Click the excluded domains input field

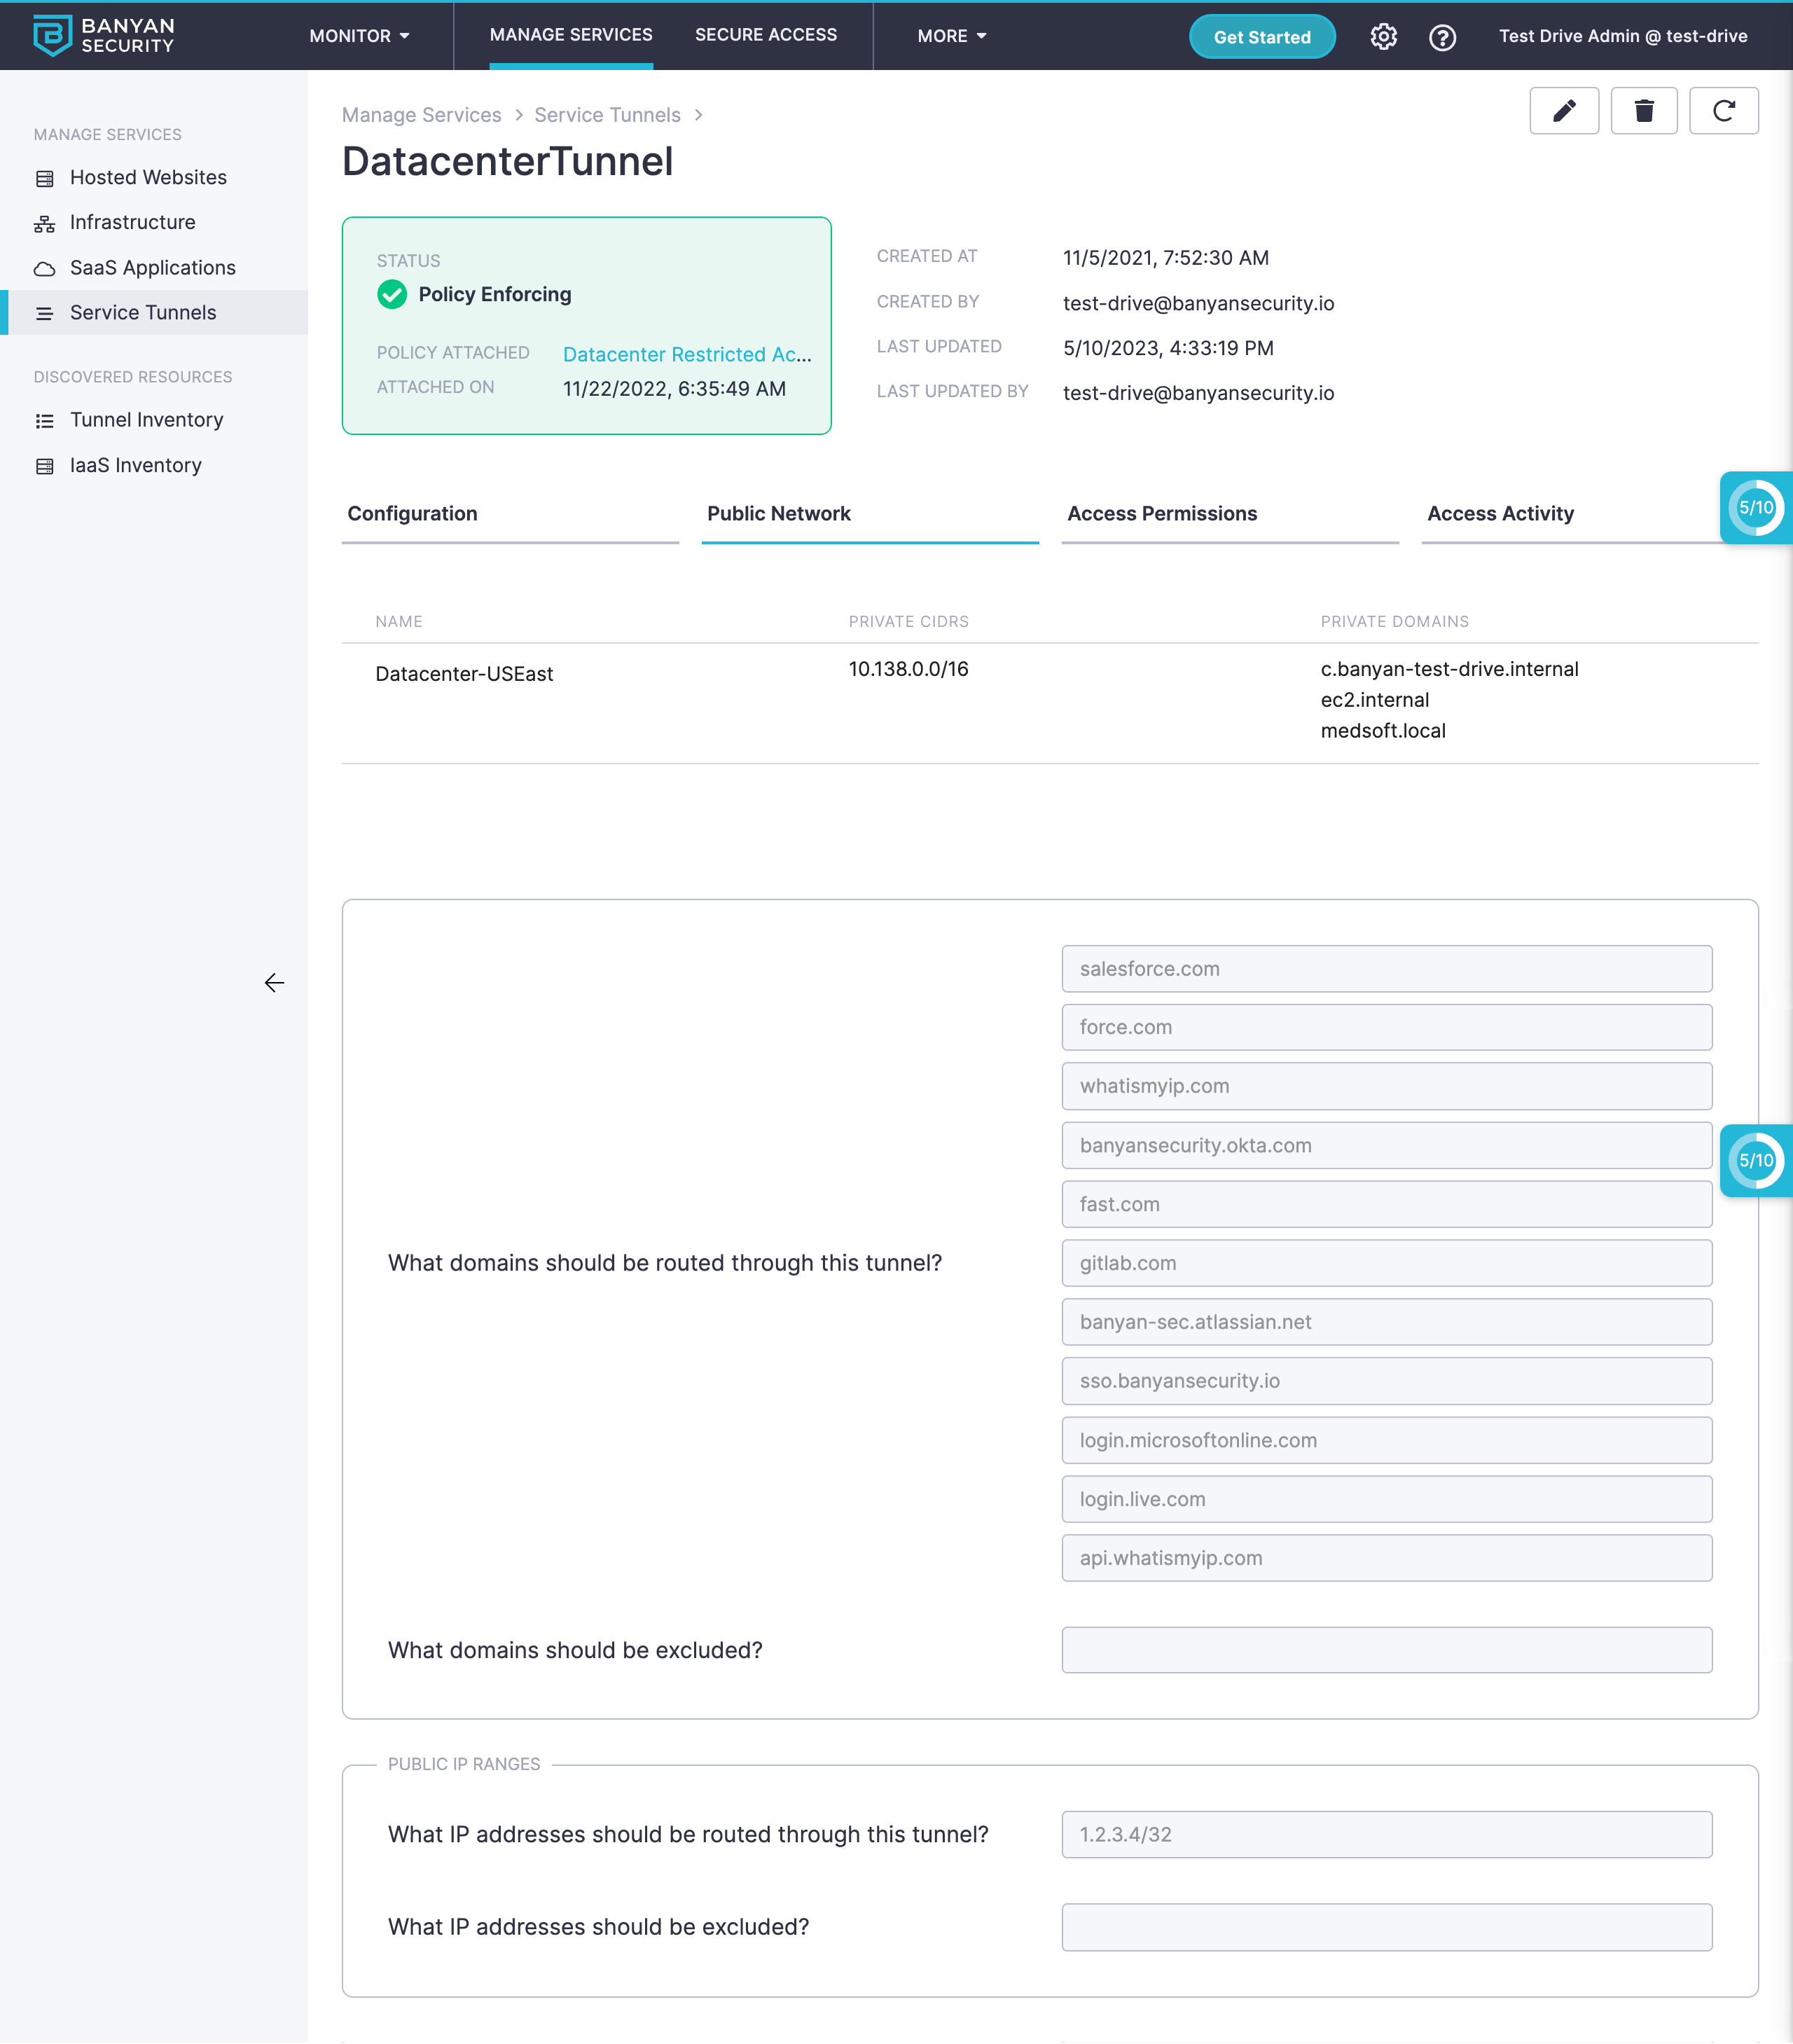1386,1650
